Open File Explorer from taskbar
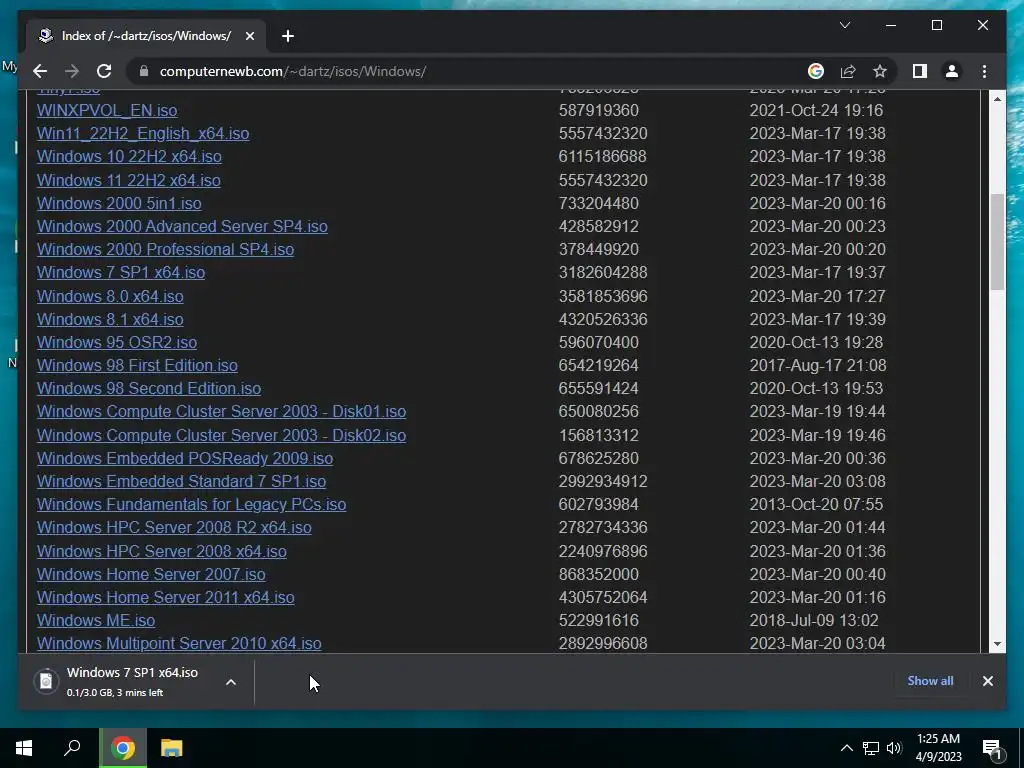 [171, 748]
